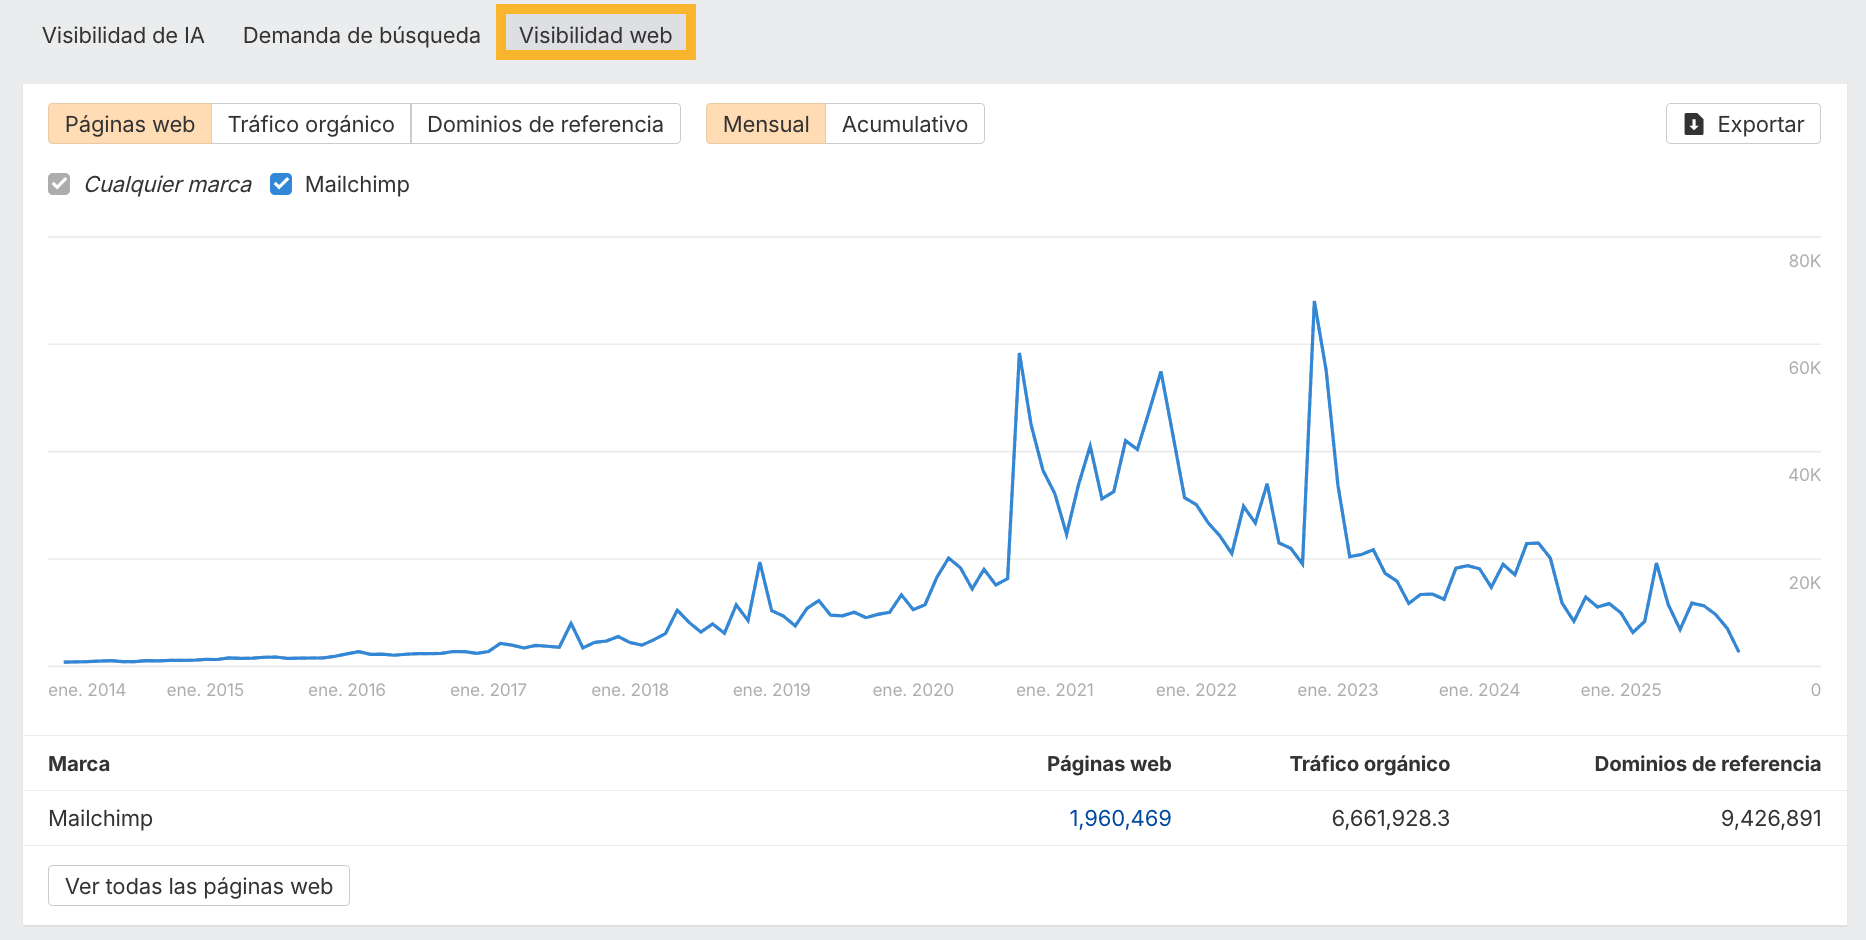This screenshot has width=1866, height=940.
Task: Select the Páginas web metric
Action: (x=130, y=124)
